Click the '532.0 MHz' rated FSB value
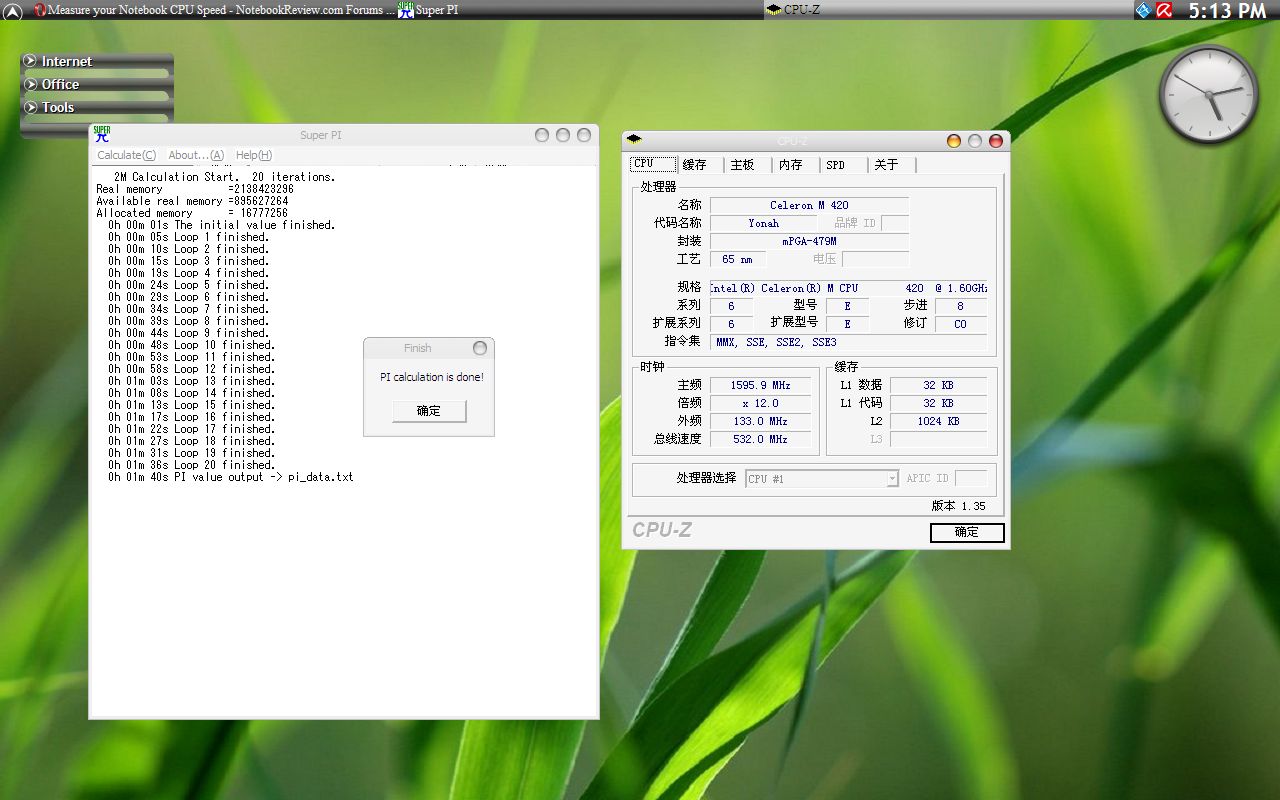Viewport: 1280px width, 800px height. point(760,439)
